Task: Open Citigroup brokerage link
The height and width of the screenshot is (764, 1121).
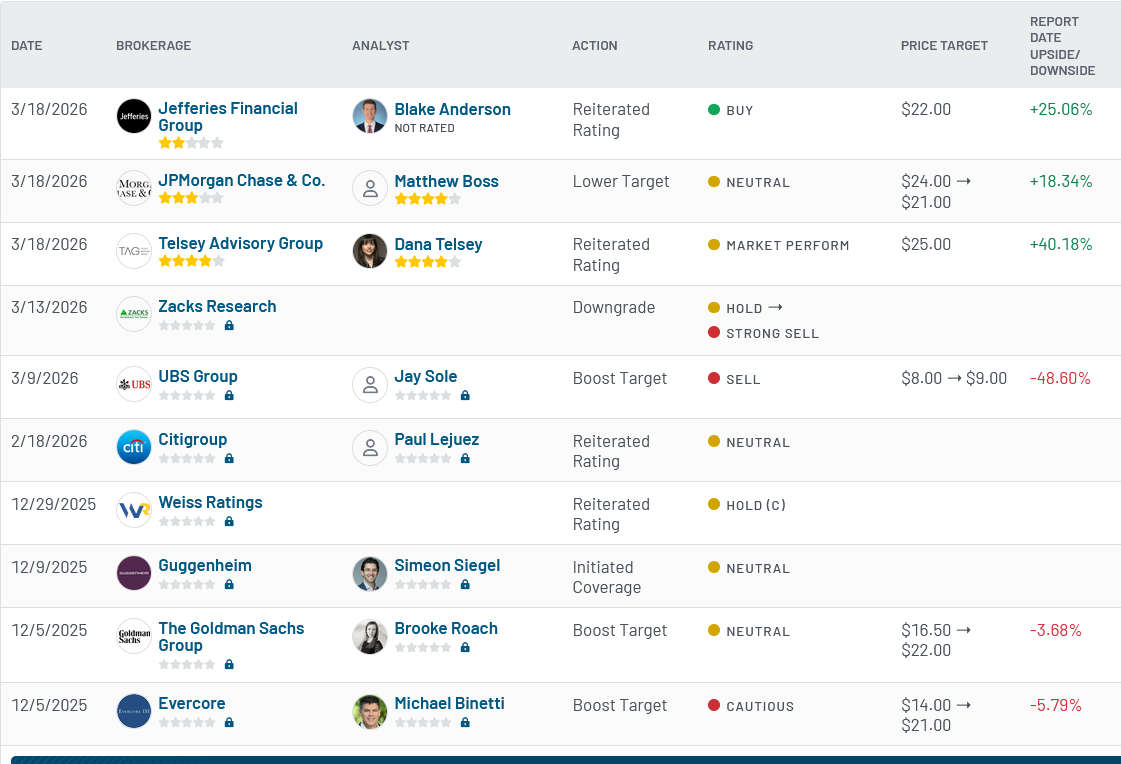Action: click(192, 439)
